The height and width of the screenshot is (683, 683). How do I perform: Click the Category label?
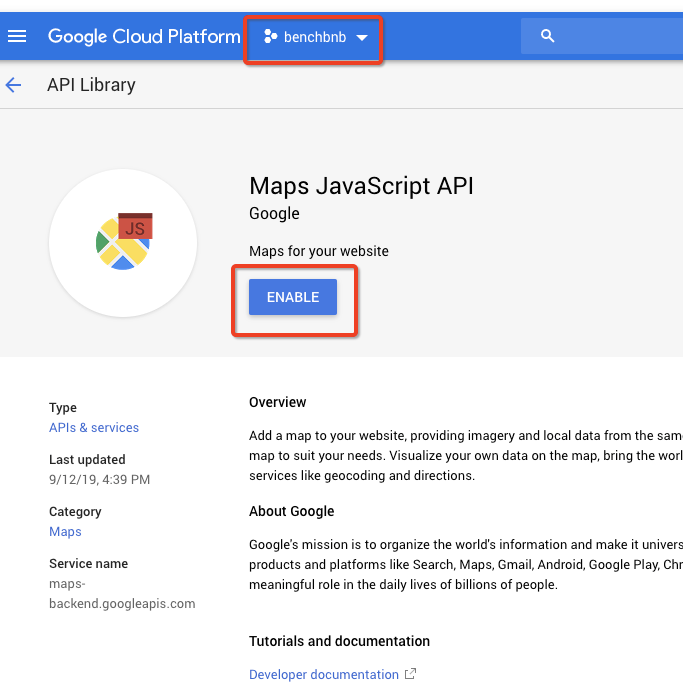pyautogui.click(x=75, y=512)
